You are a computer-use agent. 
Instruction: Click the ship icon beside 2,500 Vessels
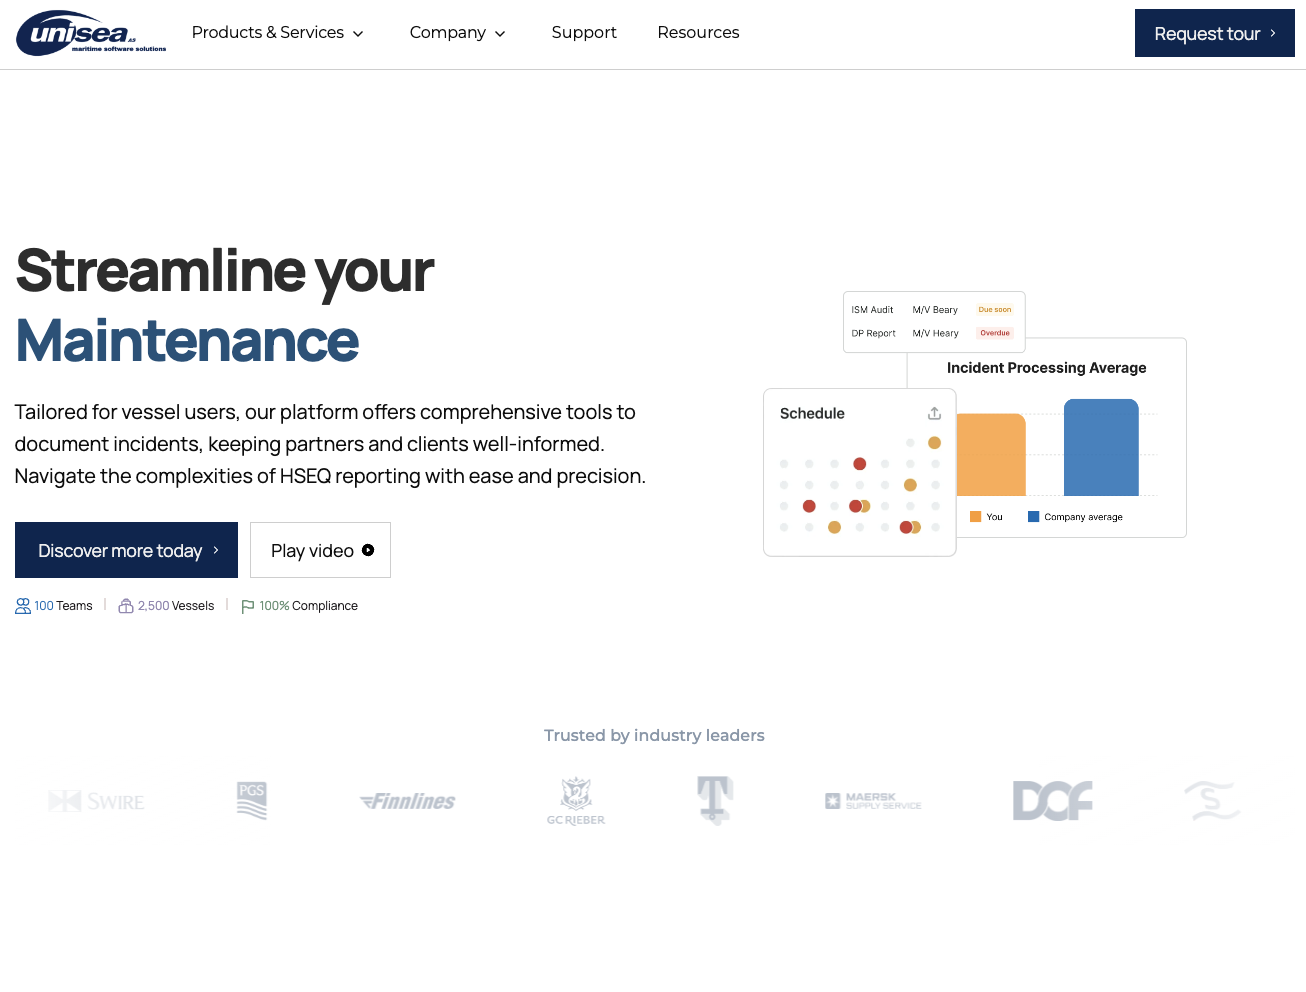pyautogui.click(x=126, y=605)
